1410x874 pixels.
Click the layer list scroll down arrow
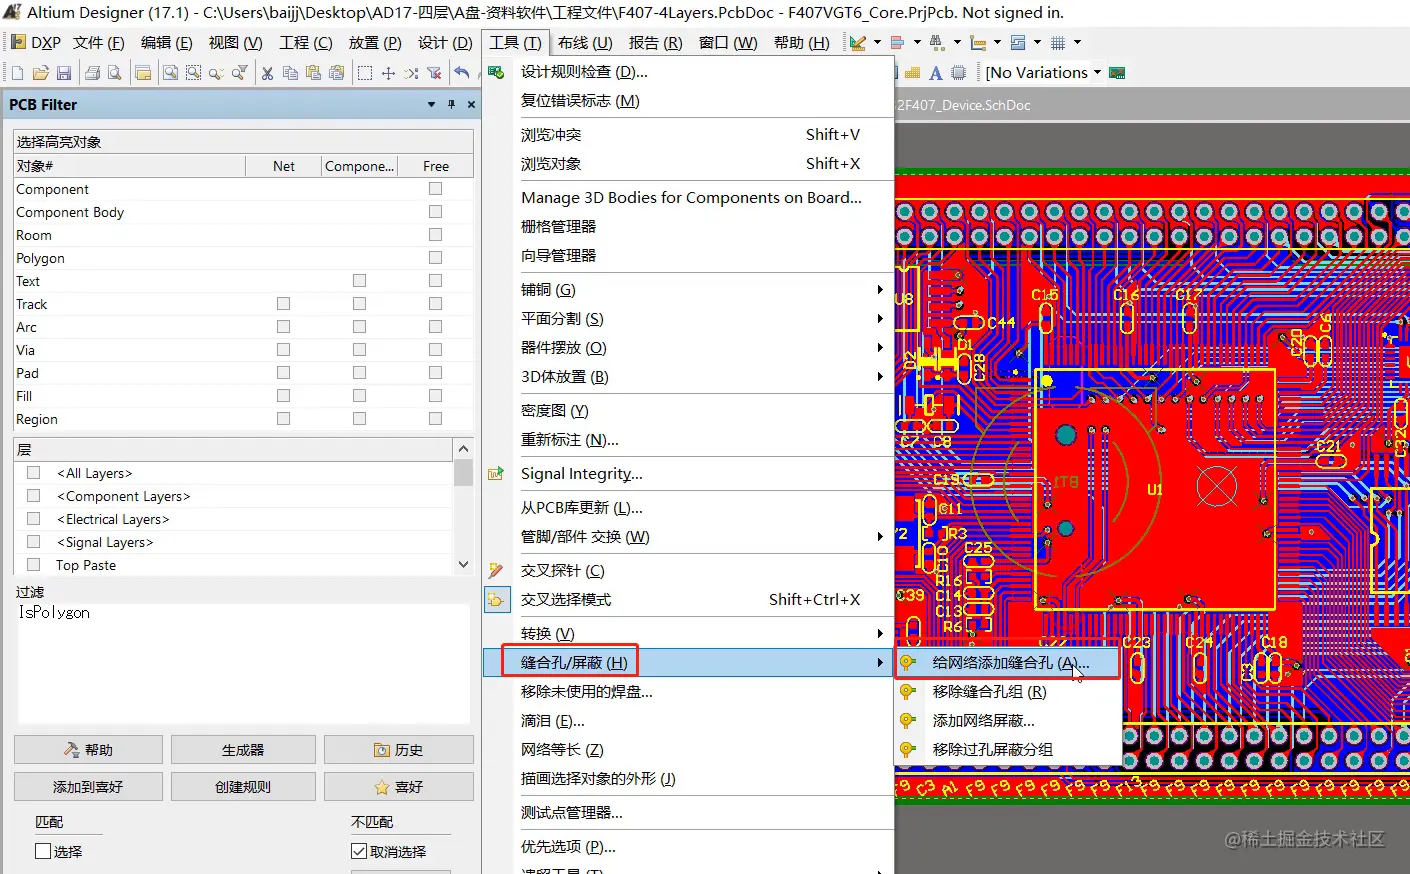coord(463,565)
